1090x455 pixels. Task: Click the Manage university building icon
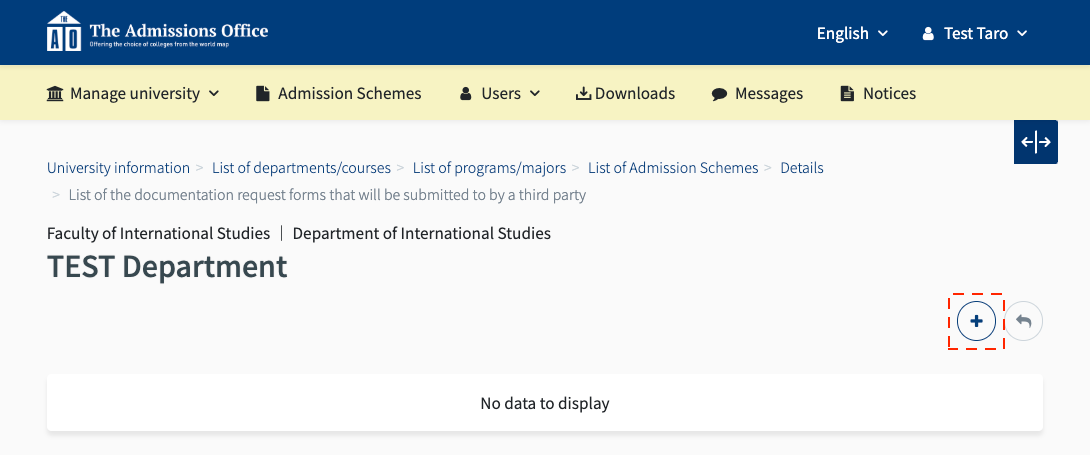click(56, 94)
